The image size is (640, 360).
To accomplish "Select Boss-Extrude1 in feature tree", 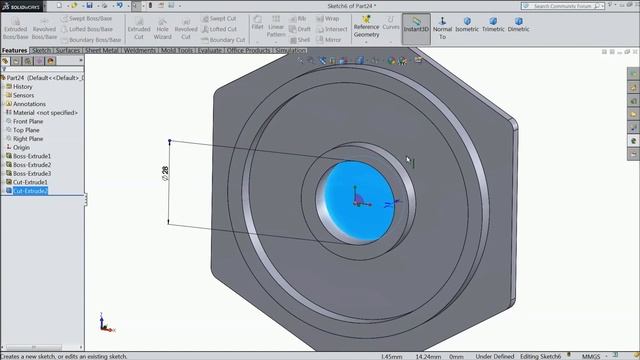I will click(x=32, y=156).
